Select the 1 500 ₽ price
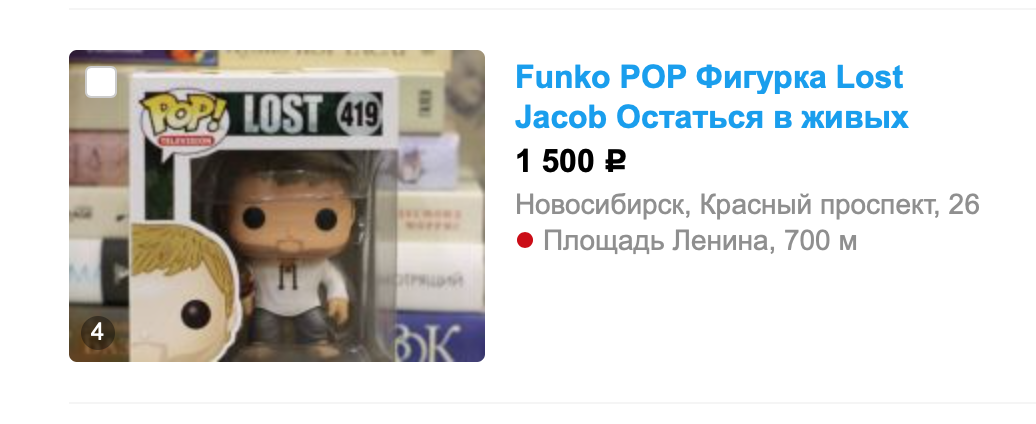Screen dimensions: 1036x424 point(570,161)
